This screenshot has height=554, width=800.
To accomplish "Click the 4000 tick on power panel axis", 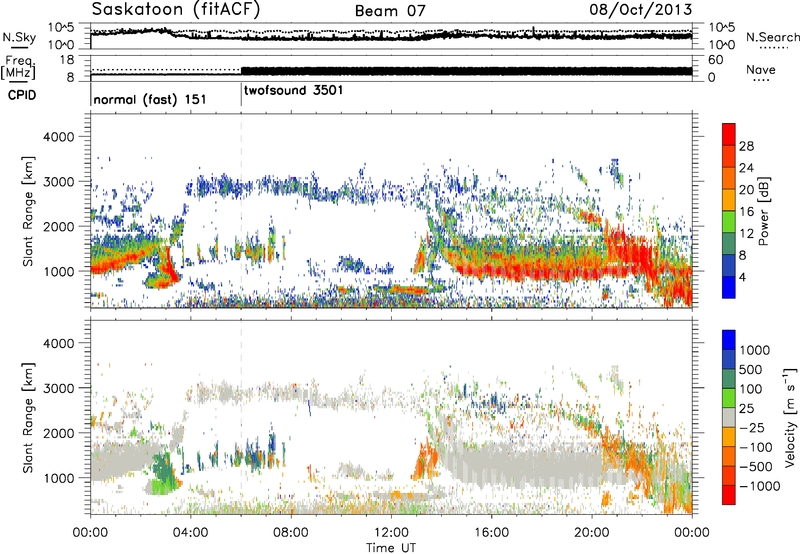I will point(58,137).
